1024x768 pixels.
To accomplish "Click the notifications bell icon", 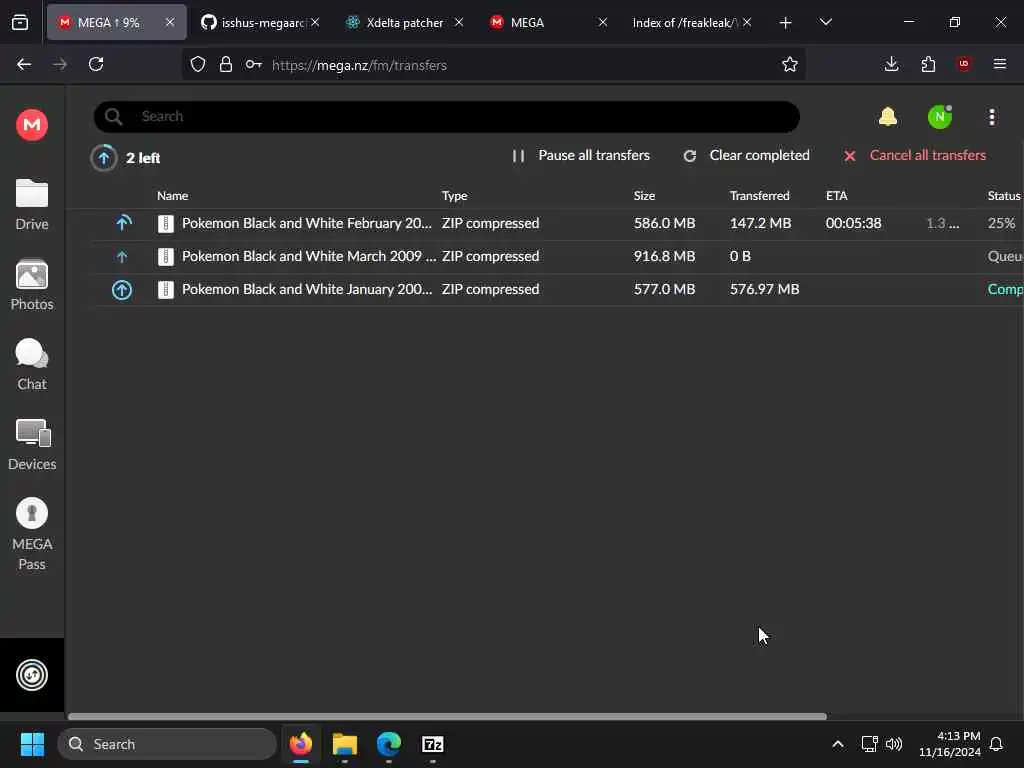I will point(888,117).
